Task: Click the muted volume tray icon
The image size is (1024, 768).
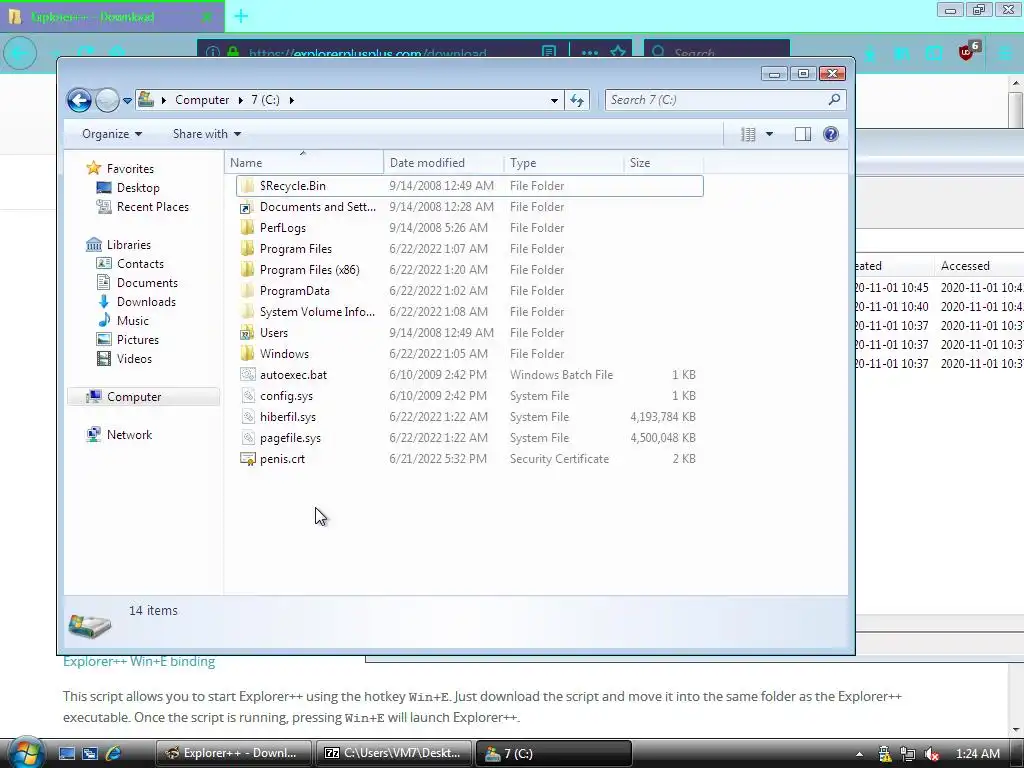Action: click(x=931, y=754)
